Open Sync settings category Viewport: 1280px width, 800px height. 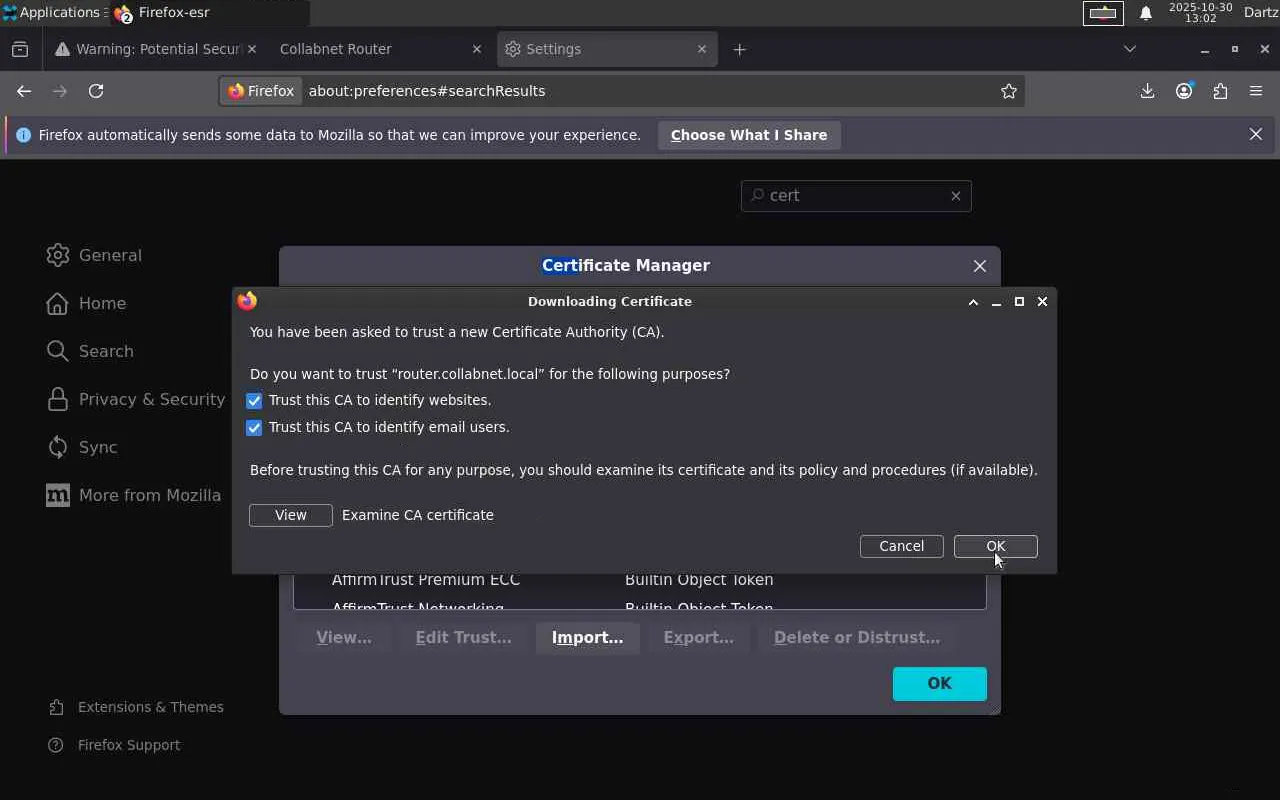(82, 447)
